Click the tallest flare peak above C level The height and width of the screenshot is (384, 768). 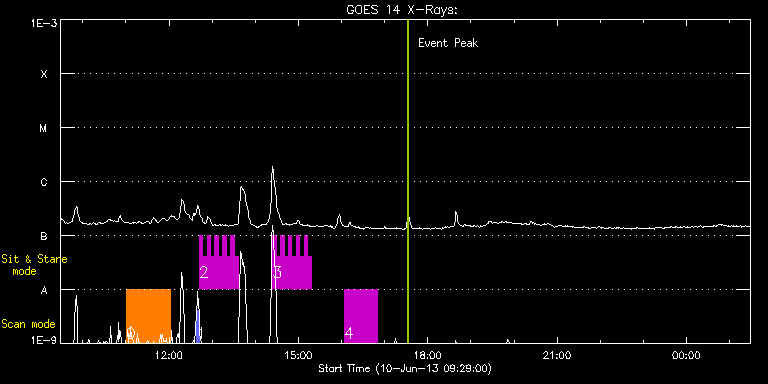tap(272, 169)
